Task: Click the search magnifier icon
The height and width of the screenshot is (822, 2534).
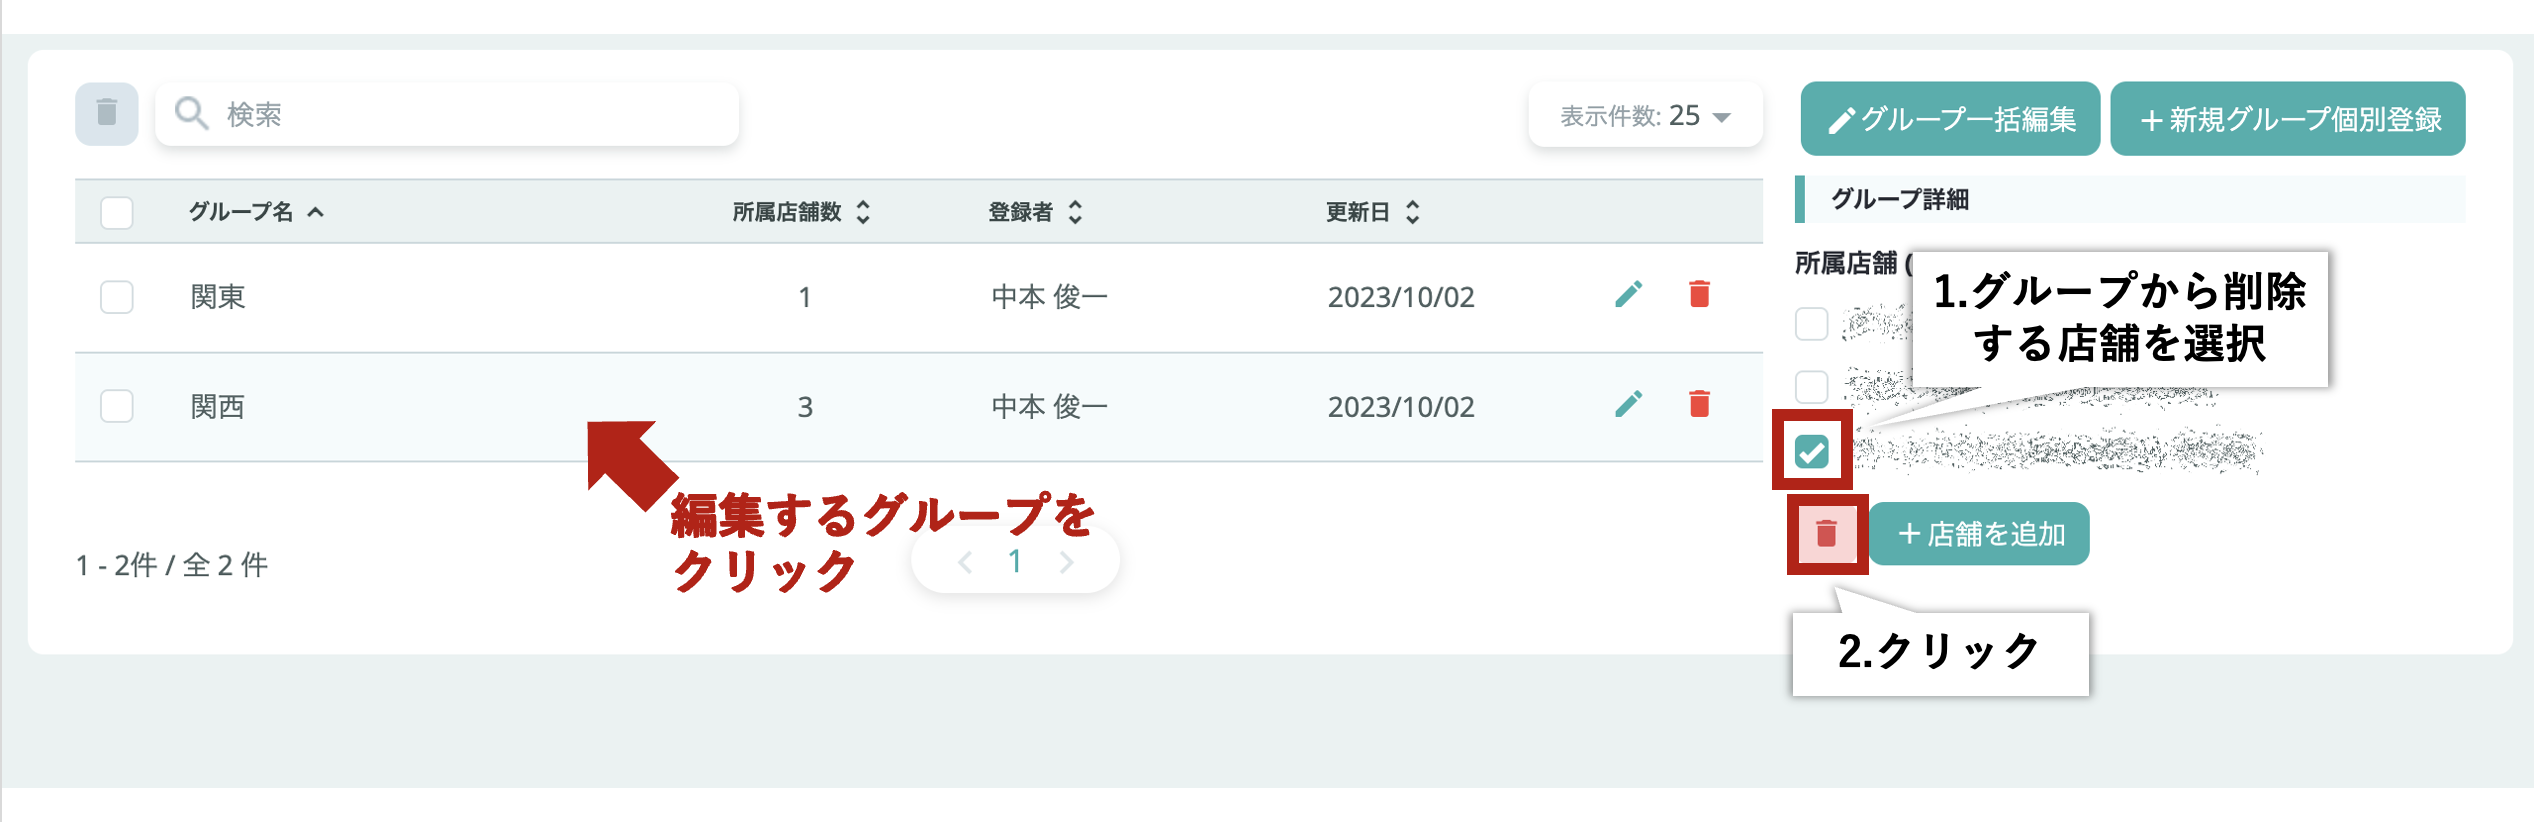Action: [x=191, y=114]
